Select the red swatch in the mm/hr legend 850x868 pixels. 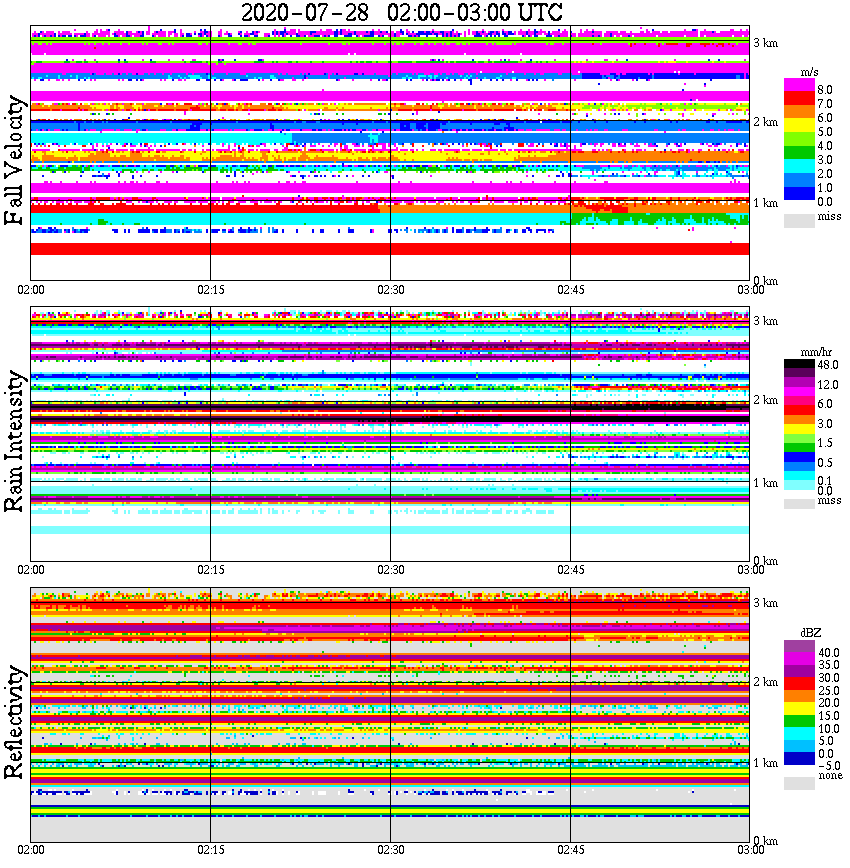coord(799,410)
